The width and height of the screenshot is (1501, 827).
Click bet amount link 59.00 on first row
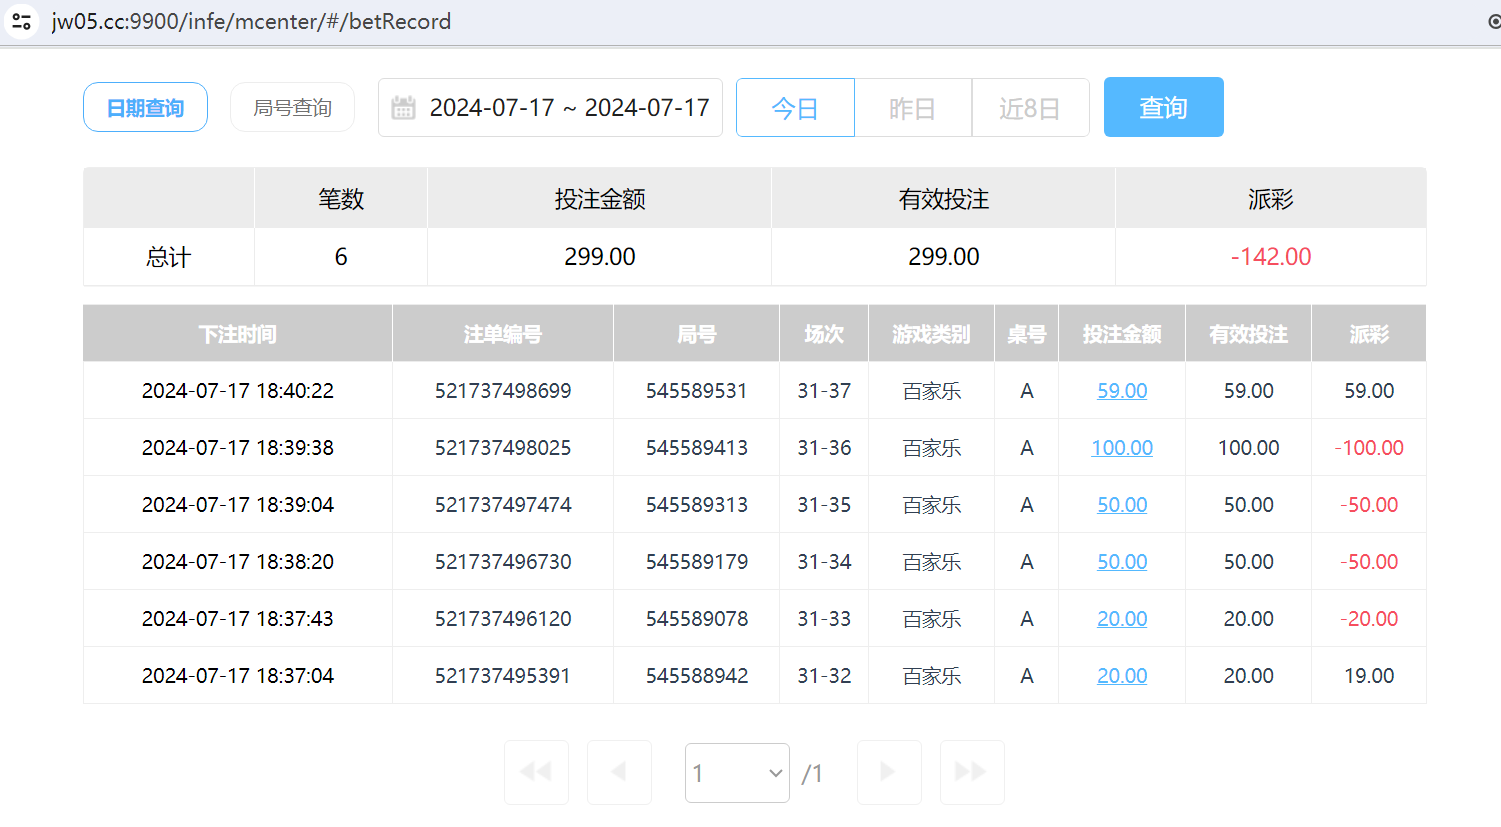coord(1121,390)
